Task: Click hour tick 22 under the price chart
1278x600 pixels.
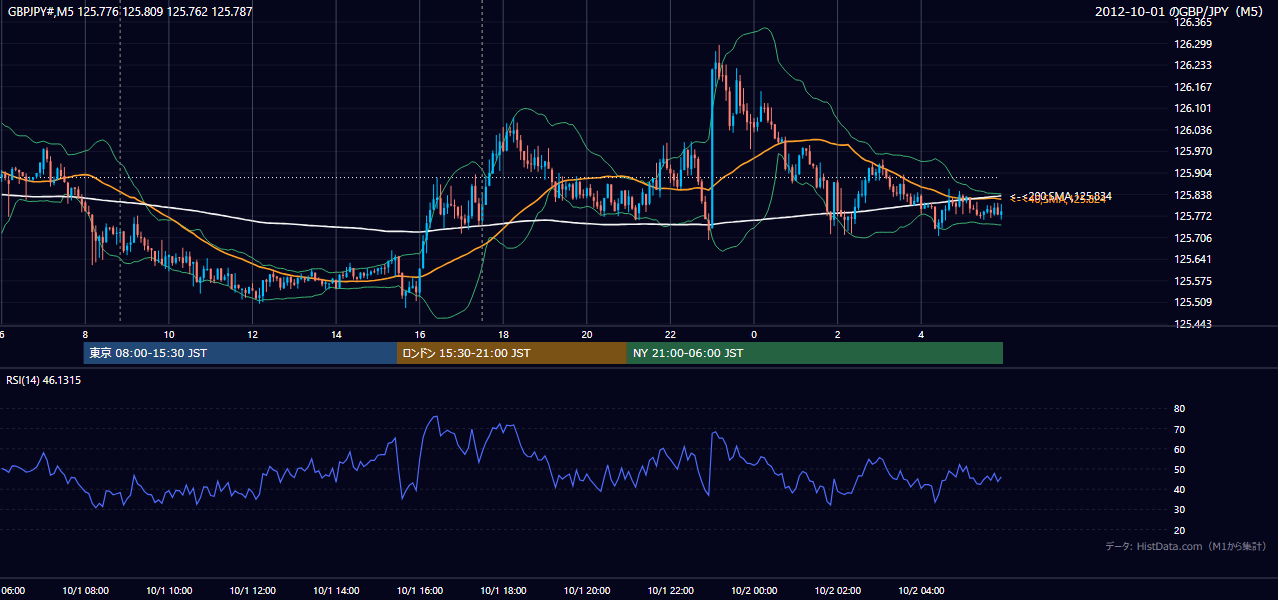Action: (670, 335)
